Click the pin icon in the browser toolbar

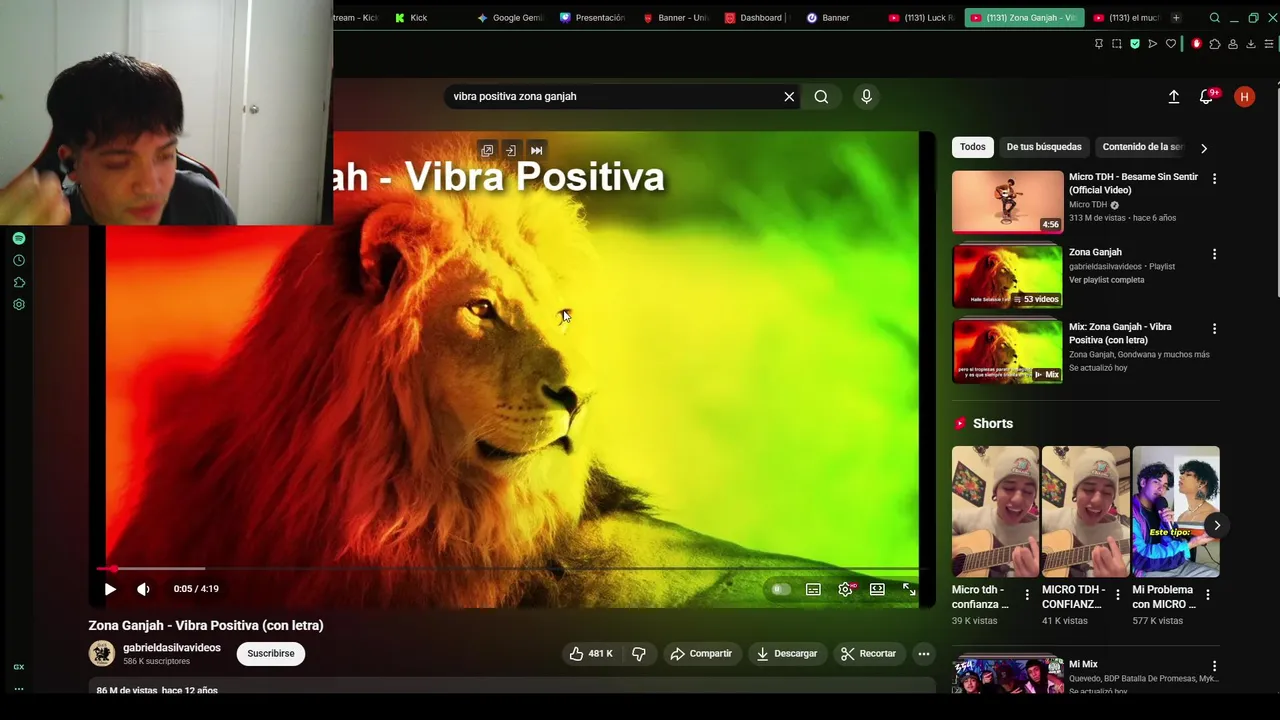coord(1099,44)
